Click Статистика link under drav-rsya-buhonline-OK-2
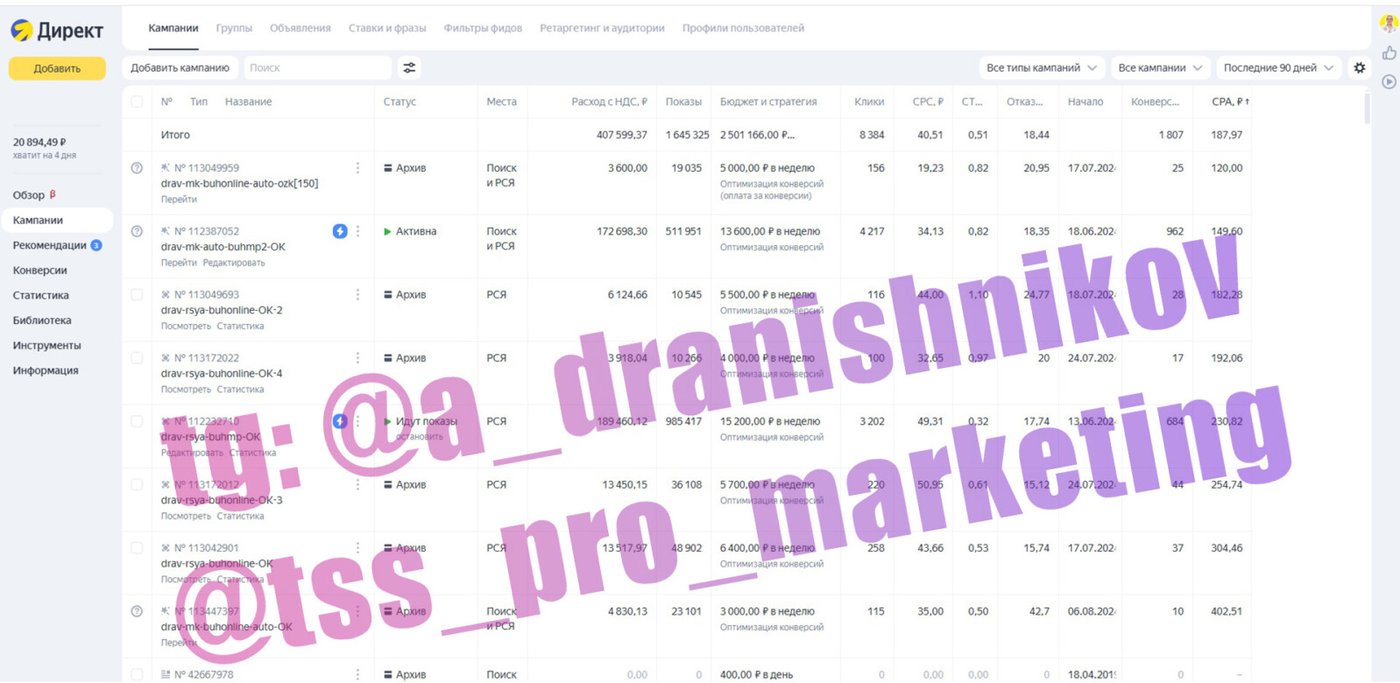 [x=240, y=326]
